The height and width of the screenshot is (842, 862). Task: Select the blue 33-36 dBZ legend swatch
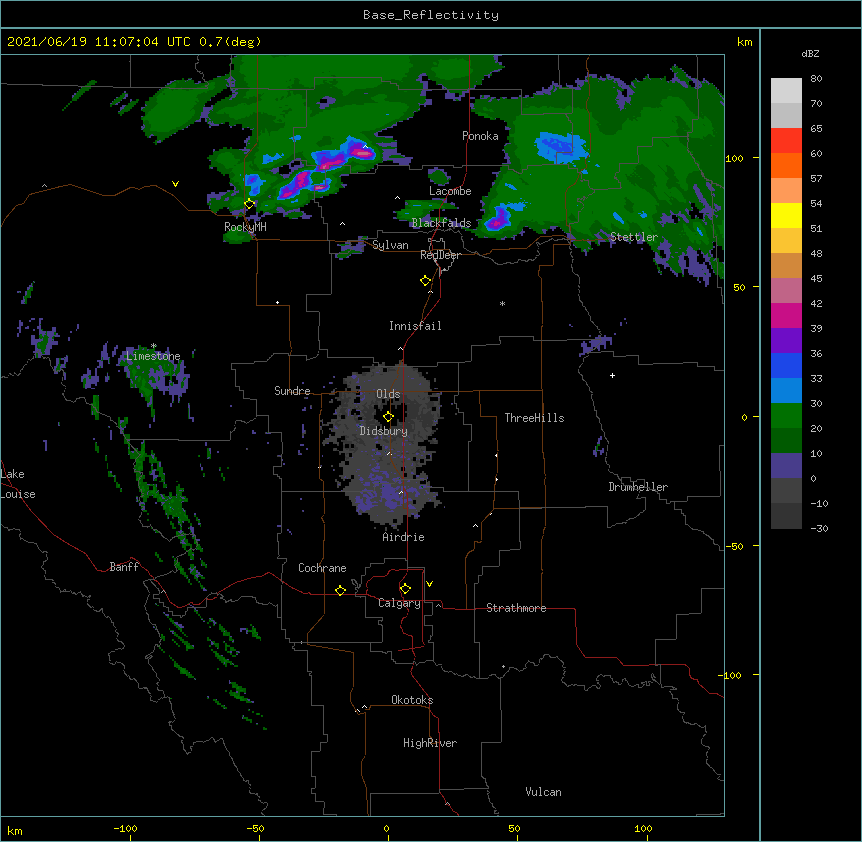click(x=786, y=365)
